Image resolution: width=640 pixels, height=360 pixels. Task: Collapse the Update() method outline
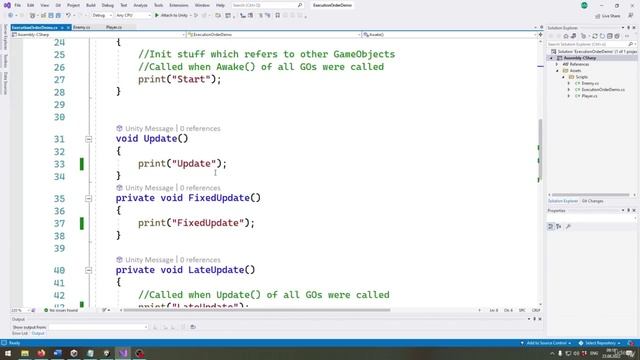coord(89,139)
